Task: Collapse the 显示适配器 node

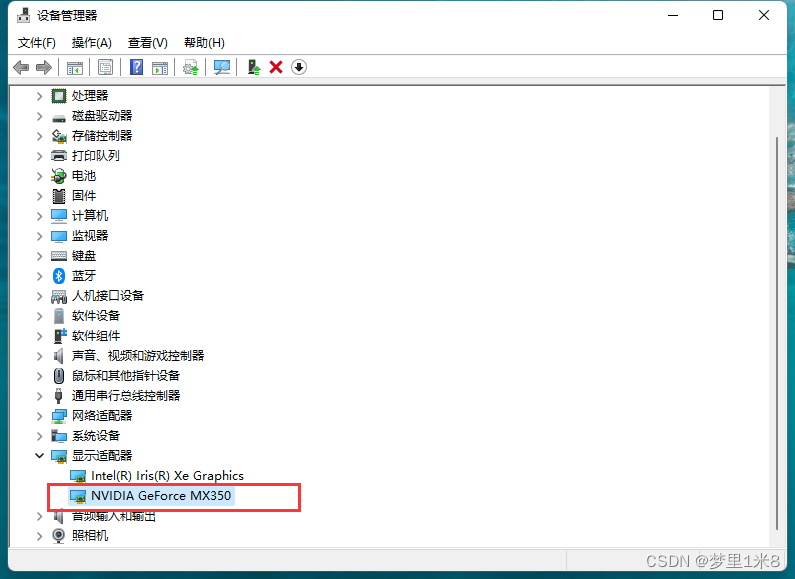Action: (40, 456)
